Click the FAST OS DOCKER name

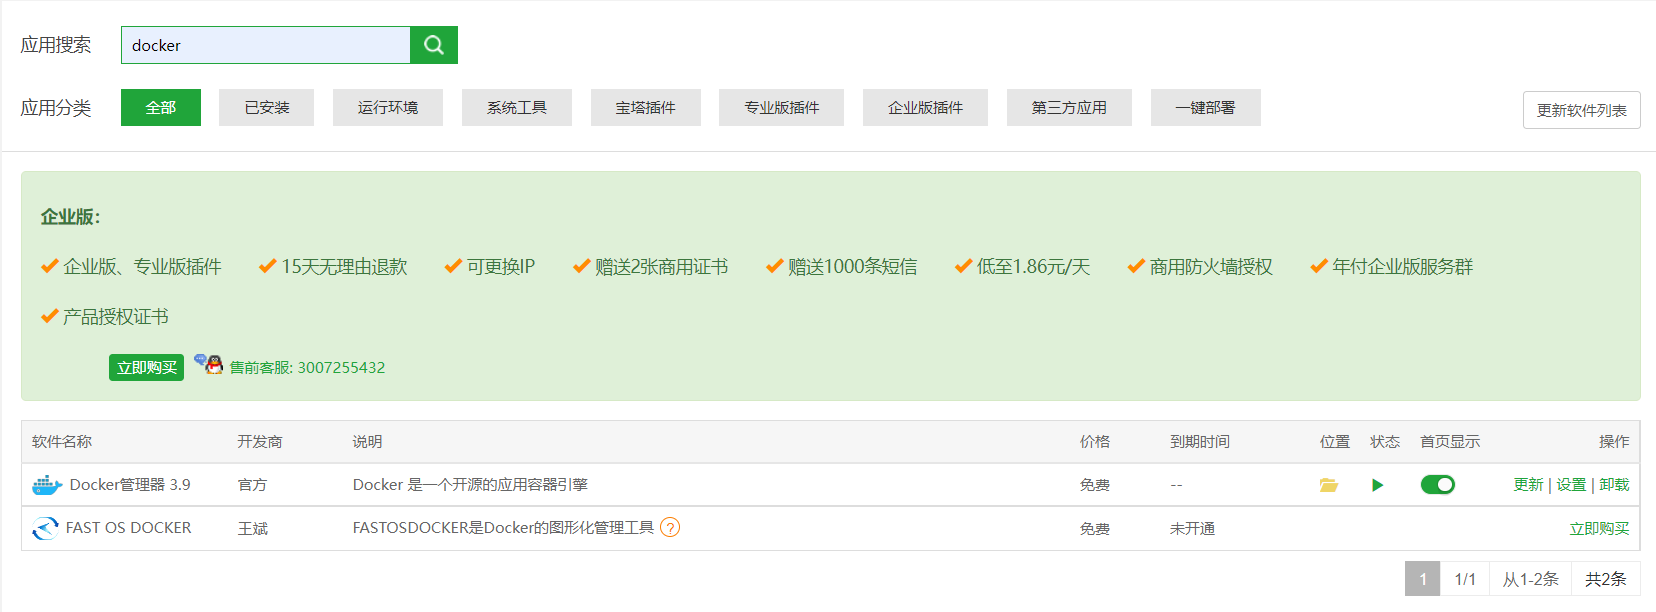pyautogui.click(x=128, y=528)
